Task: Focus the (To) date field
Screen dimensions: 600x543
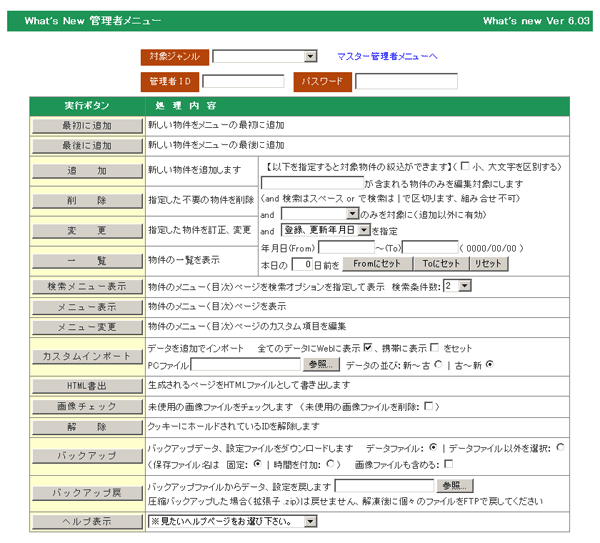Action: [x=430, y=248]
